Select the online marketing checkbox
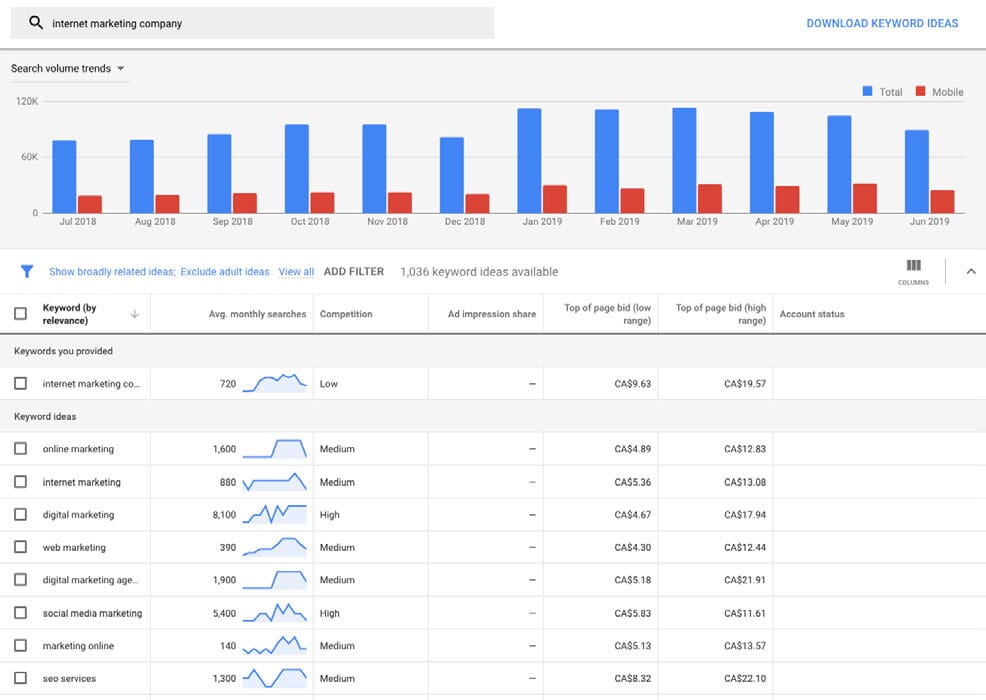 [x=21, y=448]
